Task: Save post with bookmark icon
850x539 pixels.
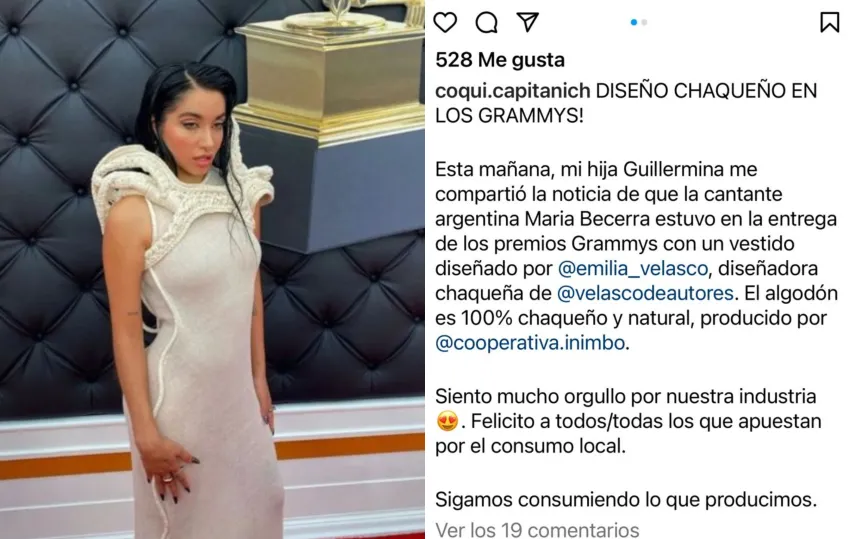Action: (829, 22)
